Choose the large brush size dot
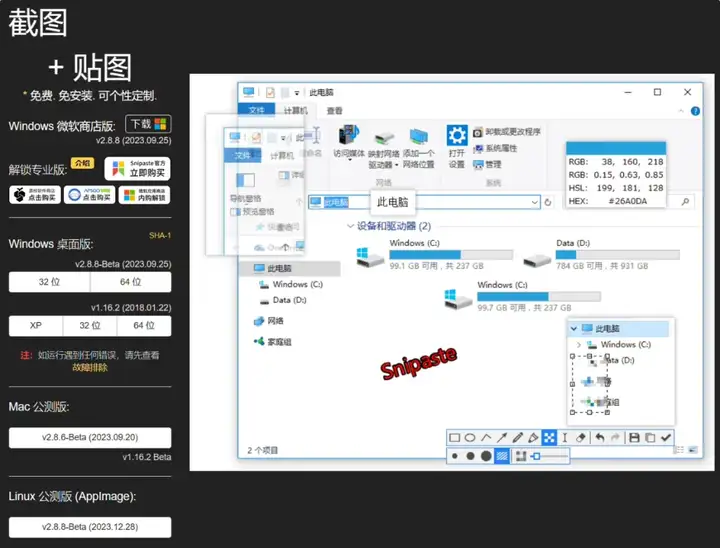This screenshot has height=548, width=720. coord(486,456)
